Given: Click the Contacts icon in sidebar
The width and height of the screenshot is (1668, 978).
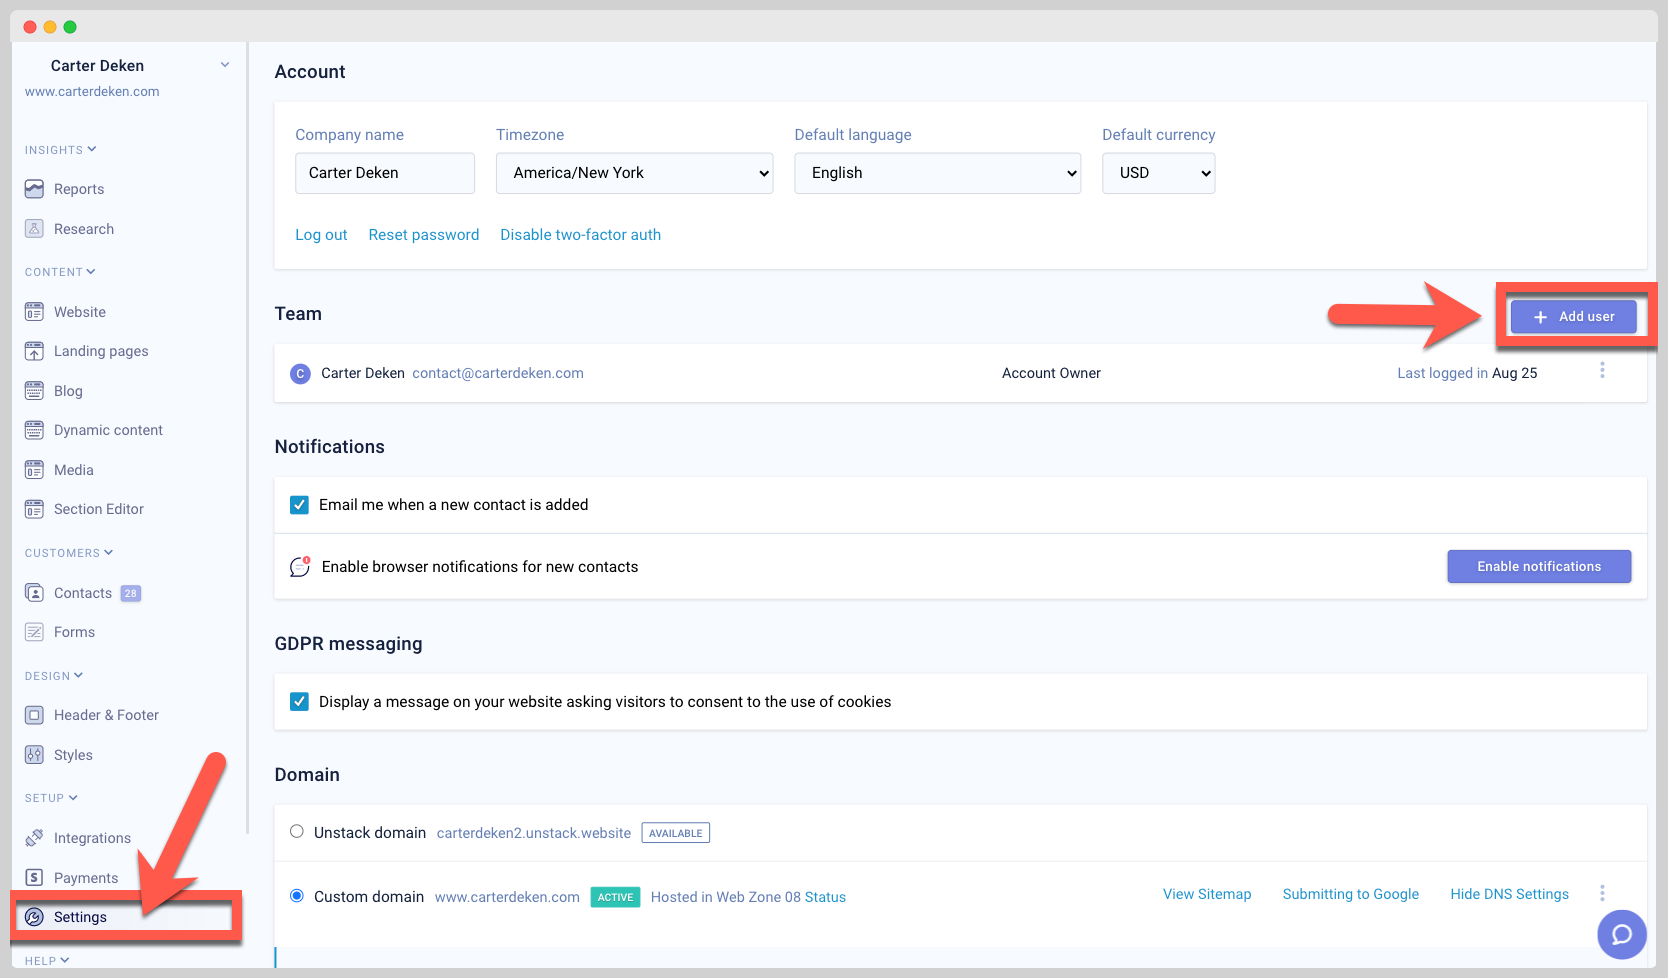Looking at the screenshot, I should pyautogui.click(x=34, y=593).
